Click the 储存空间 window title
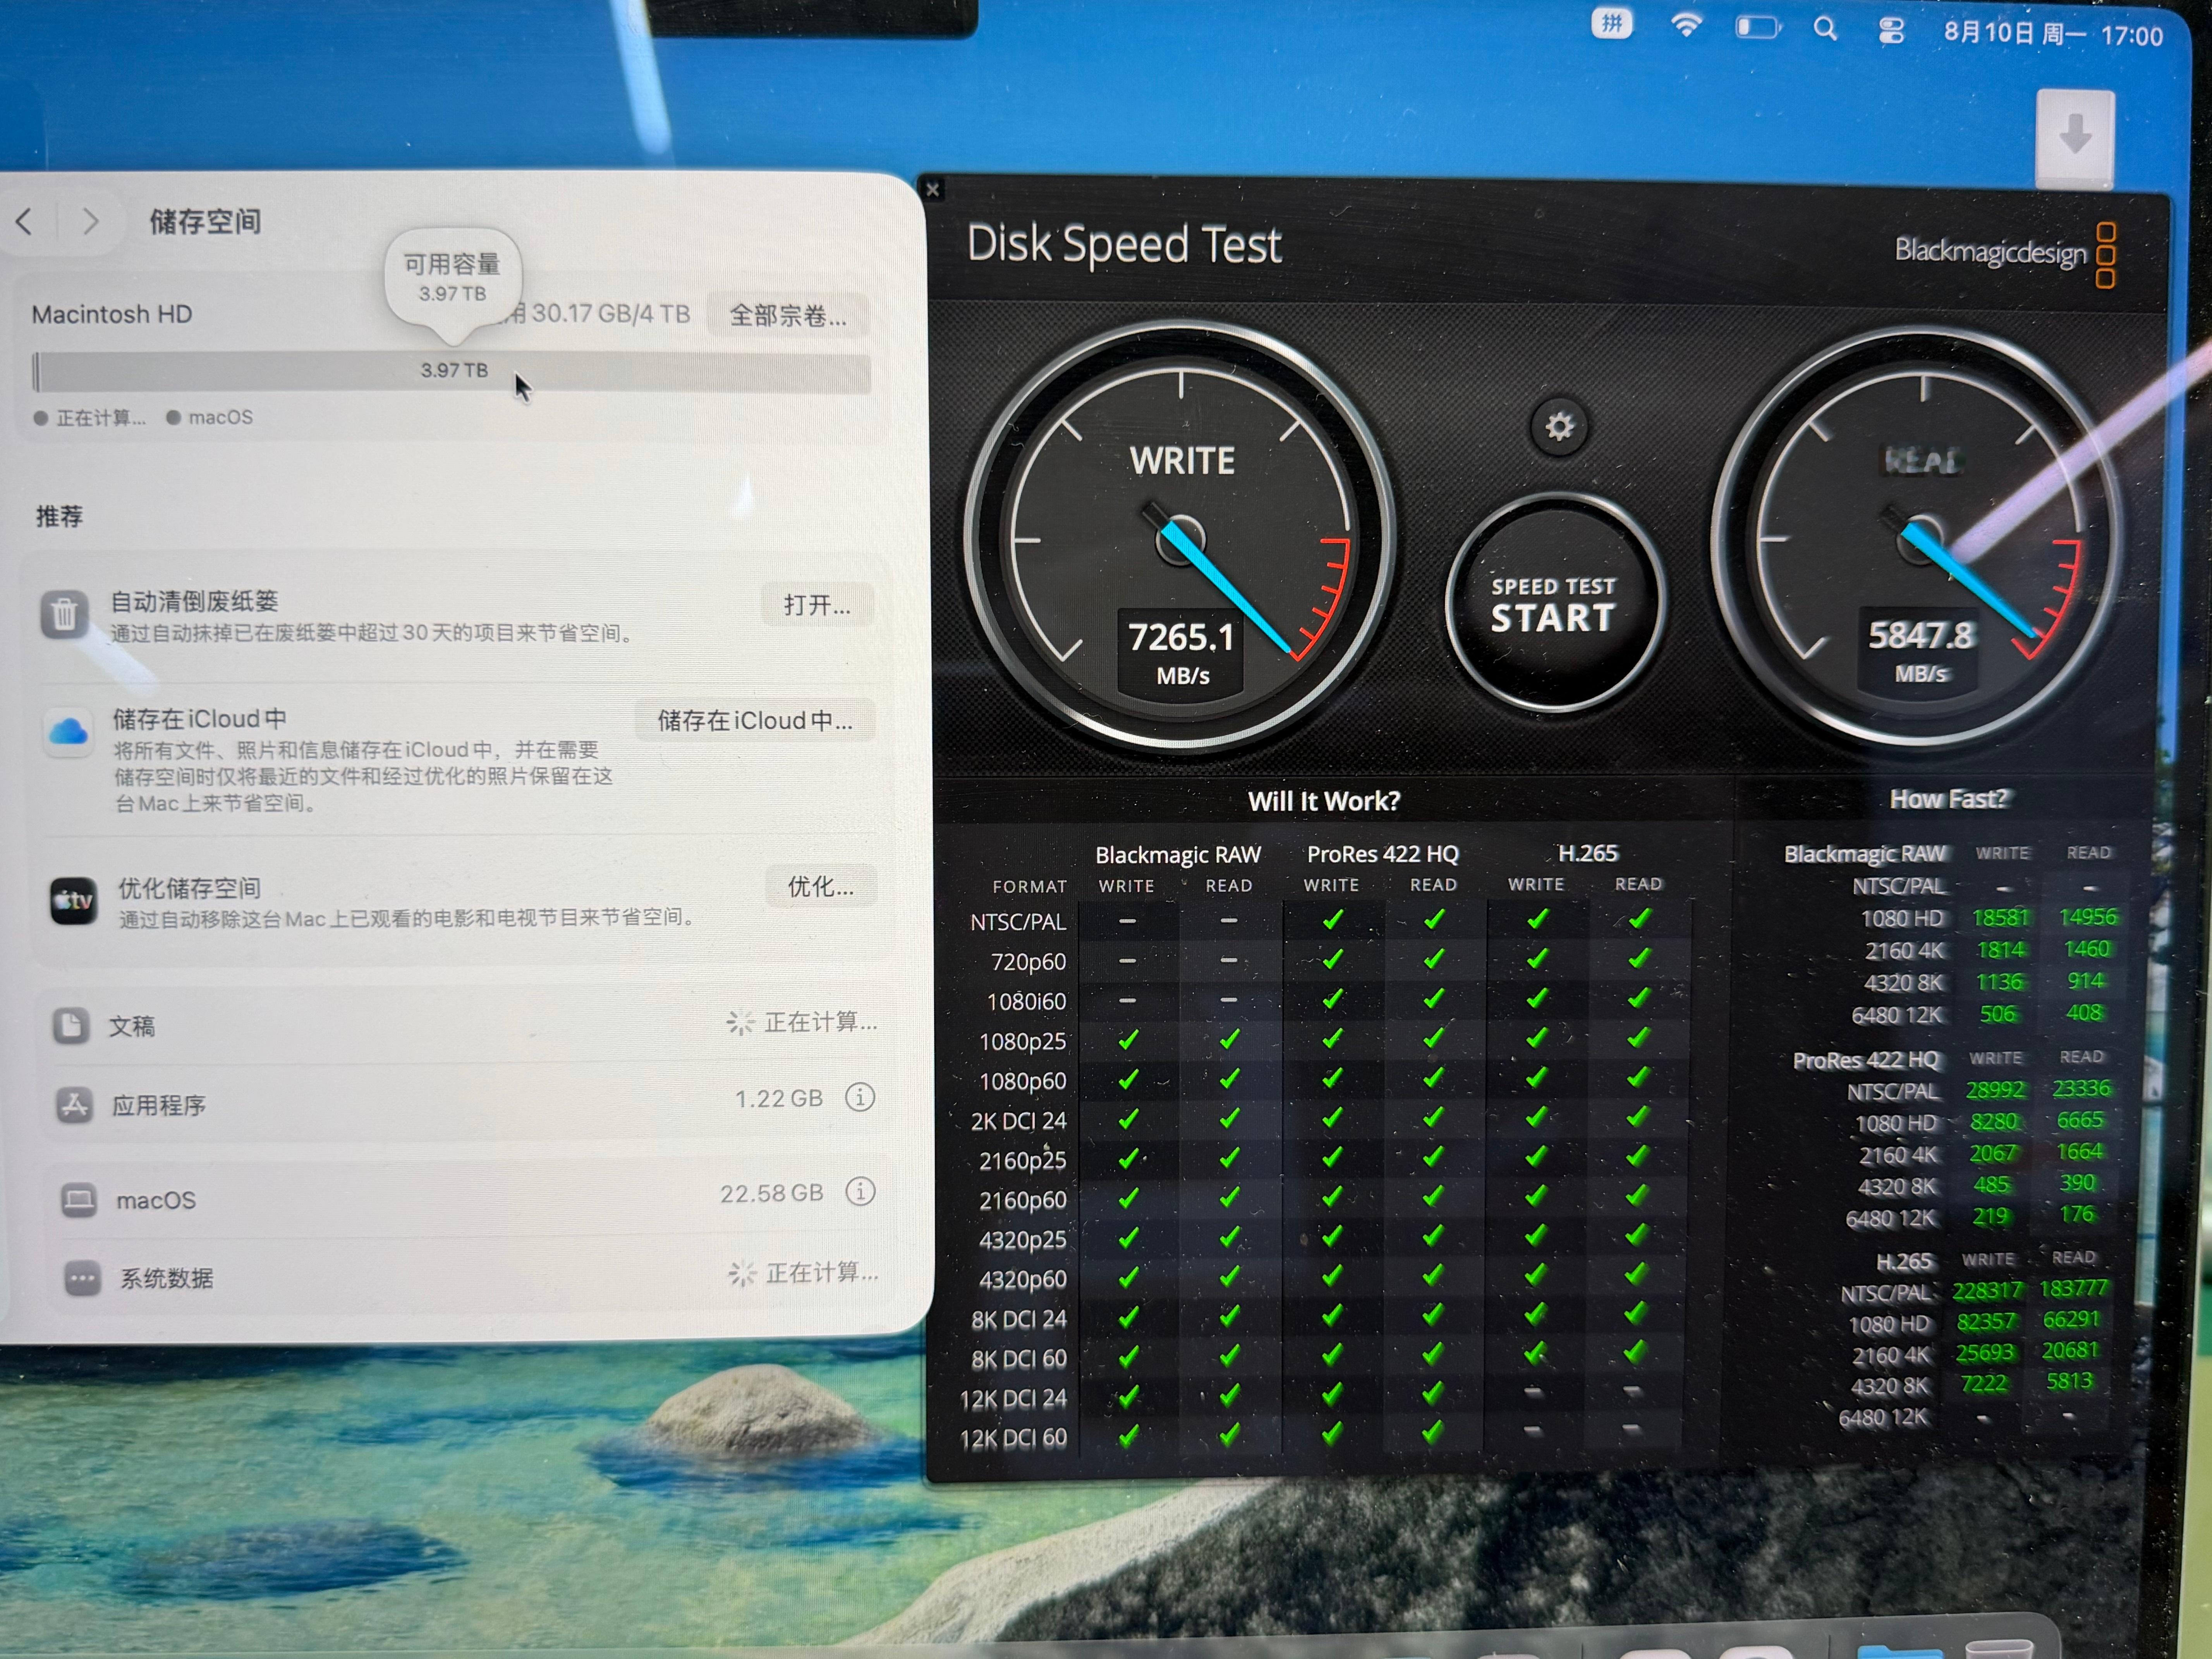This screenshot has height=1659, width=2212. point(205,221)
